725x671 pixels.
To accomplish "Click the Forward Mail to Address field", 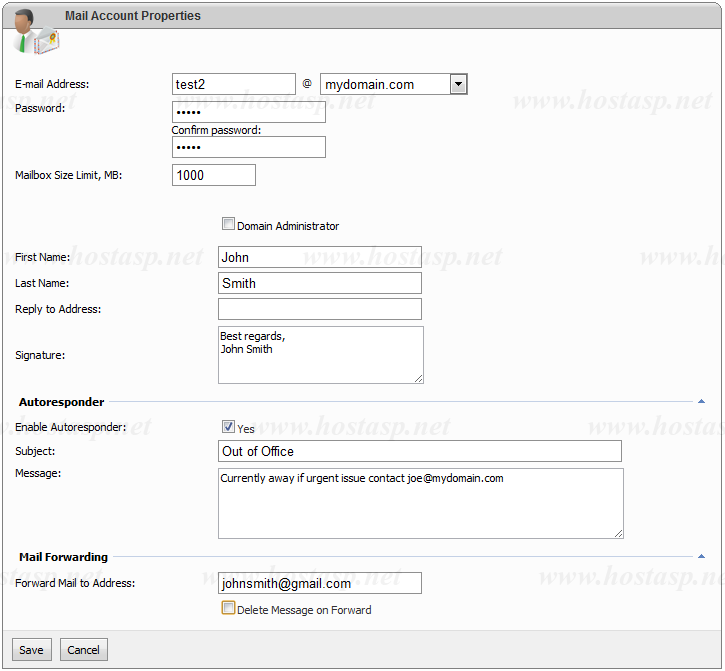I will coord(319,583).
